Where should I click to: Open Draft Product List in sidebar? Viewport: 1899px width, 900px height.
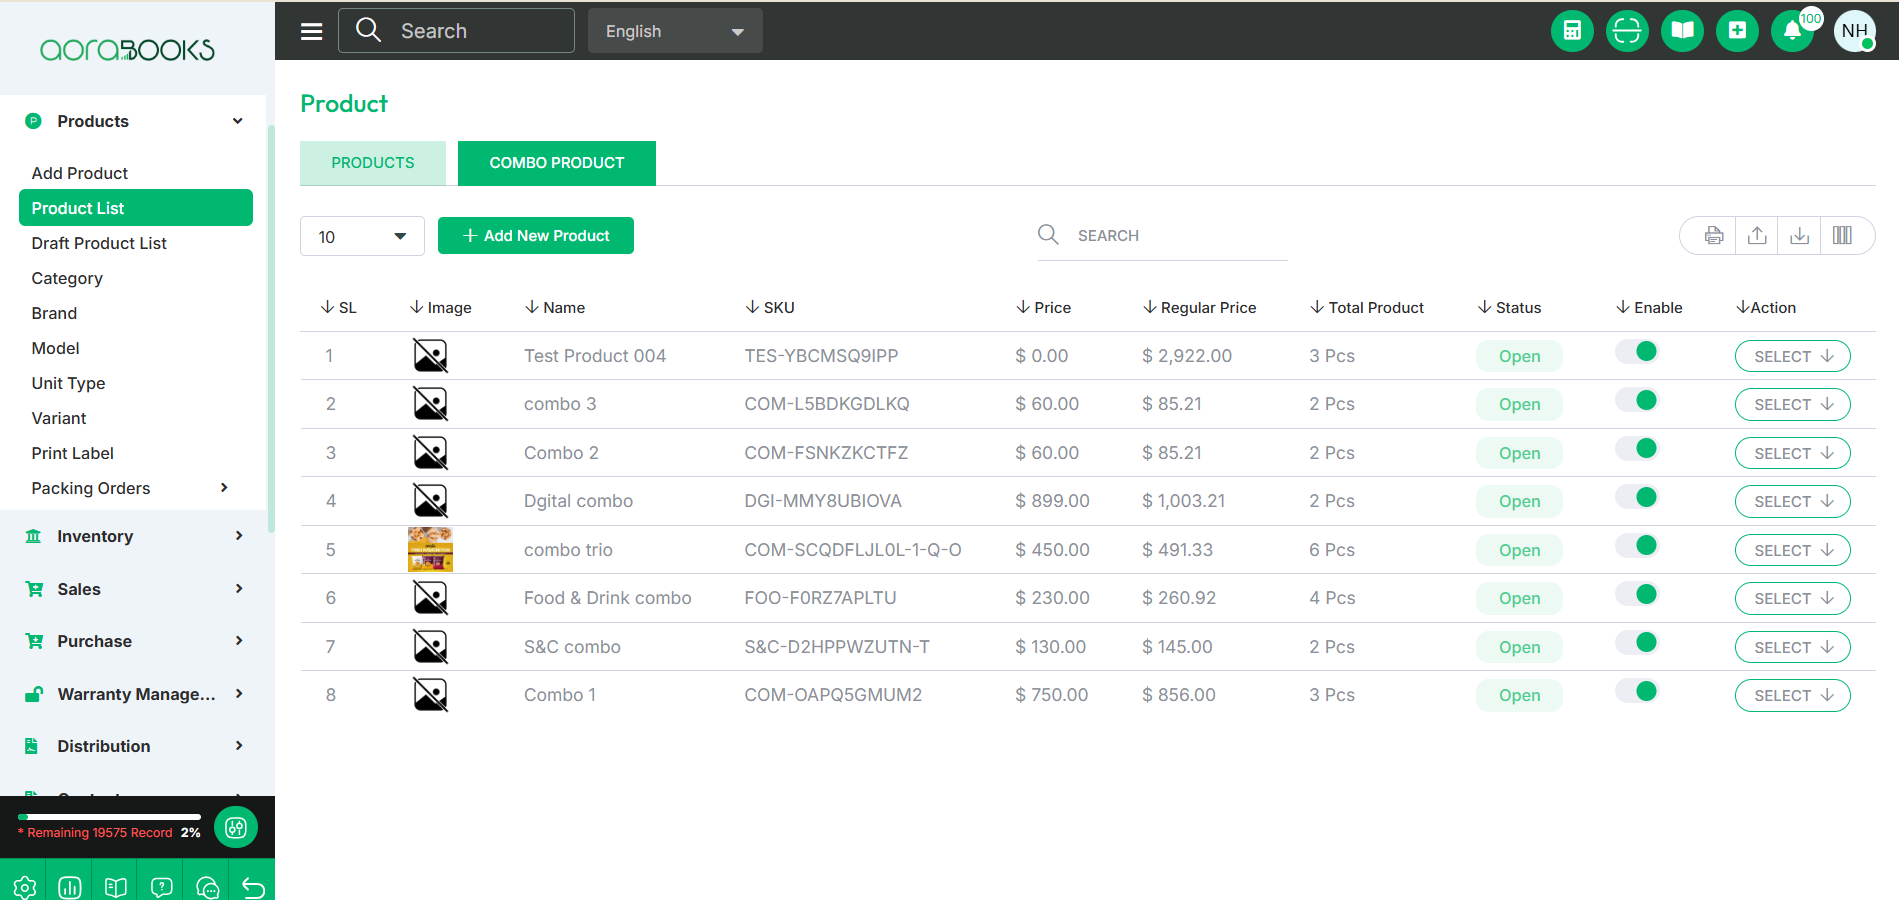(x=99, y=243)
